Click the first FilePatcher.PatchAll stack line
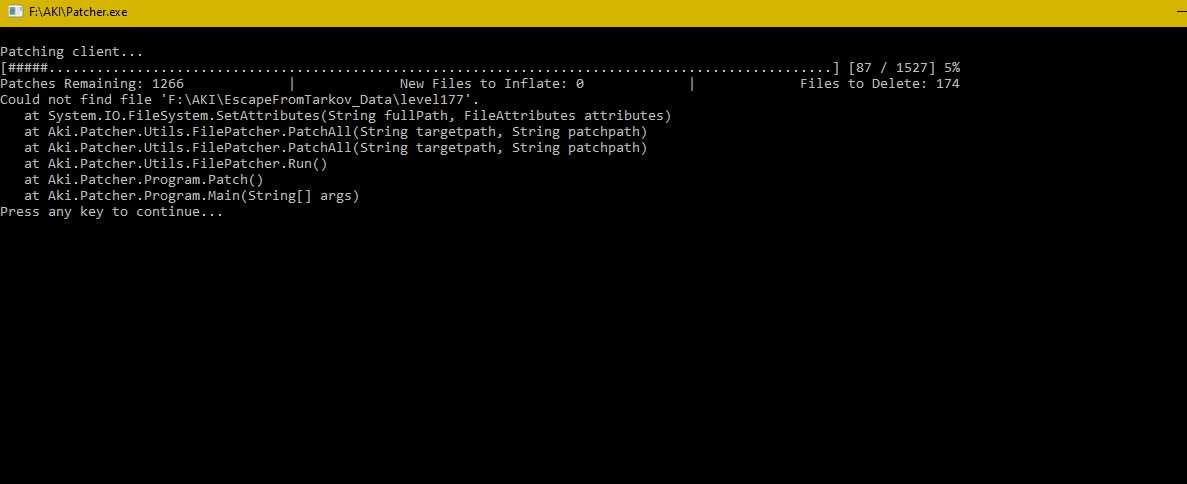The width and height of the screenshot is (1187, 484). [x=335, y=131]
